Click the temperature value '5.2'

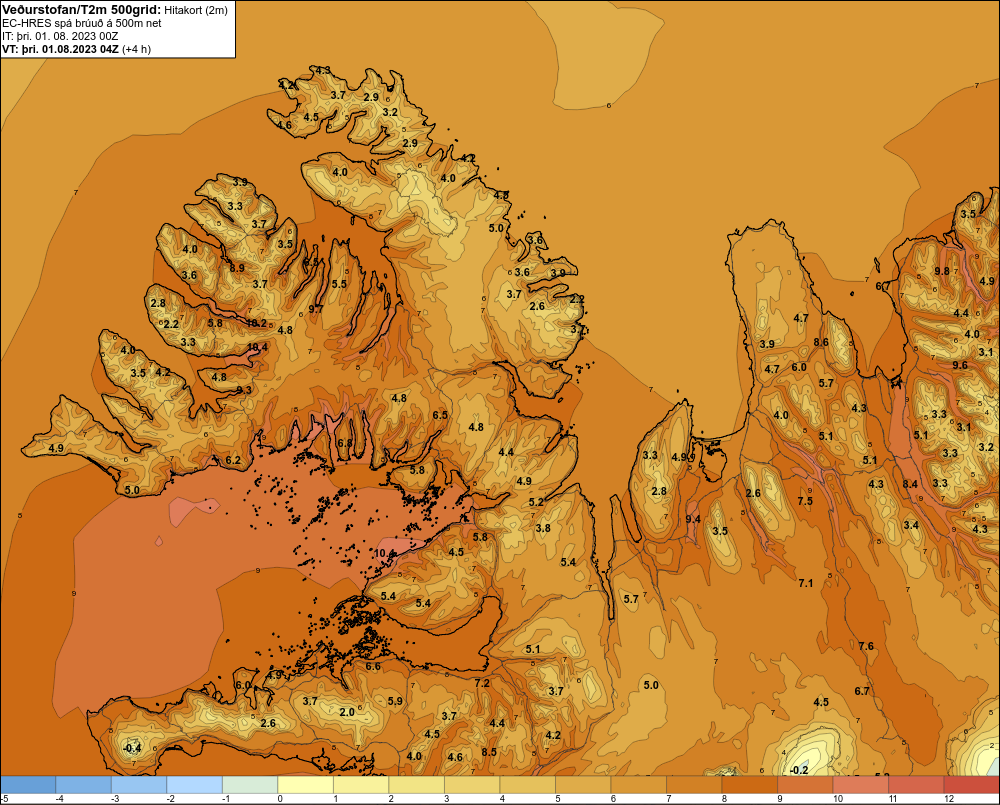pyautogui.click(x=536, y=502)
